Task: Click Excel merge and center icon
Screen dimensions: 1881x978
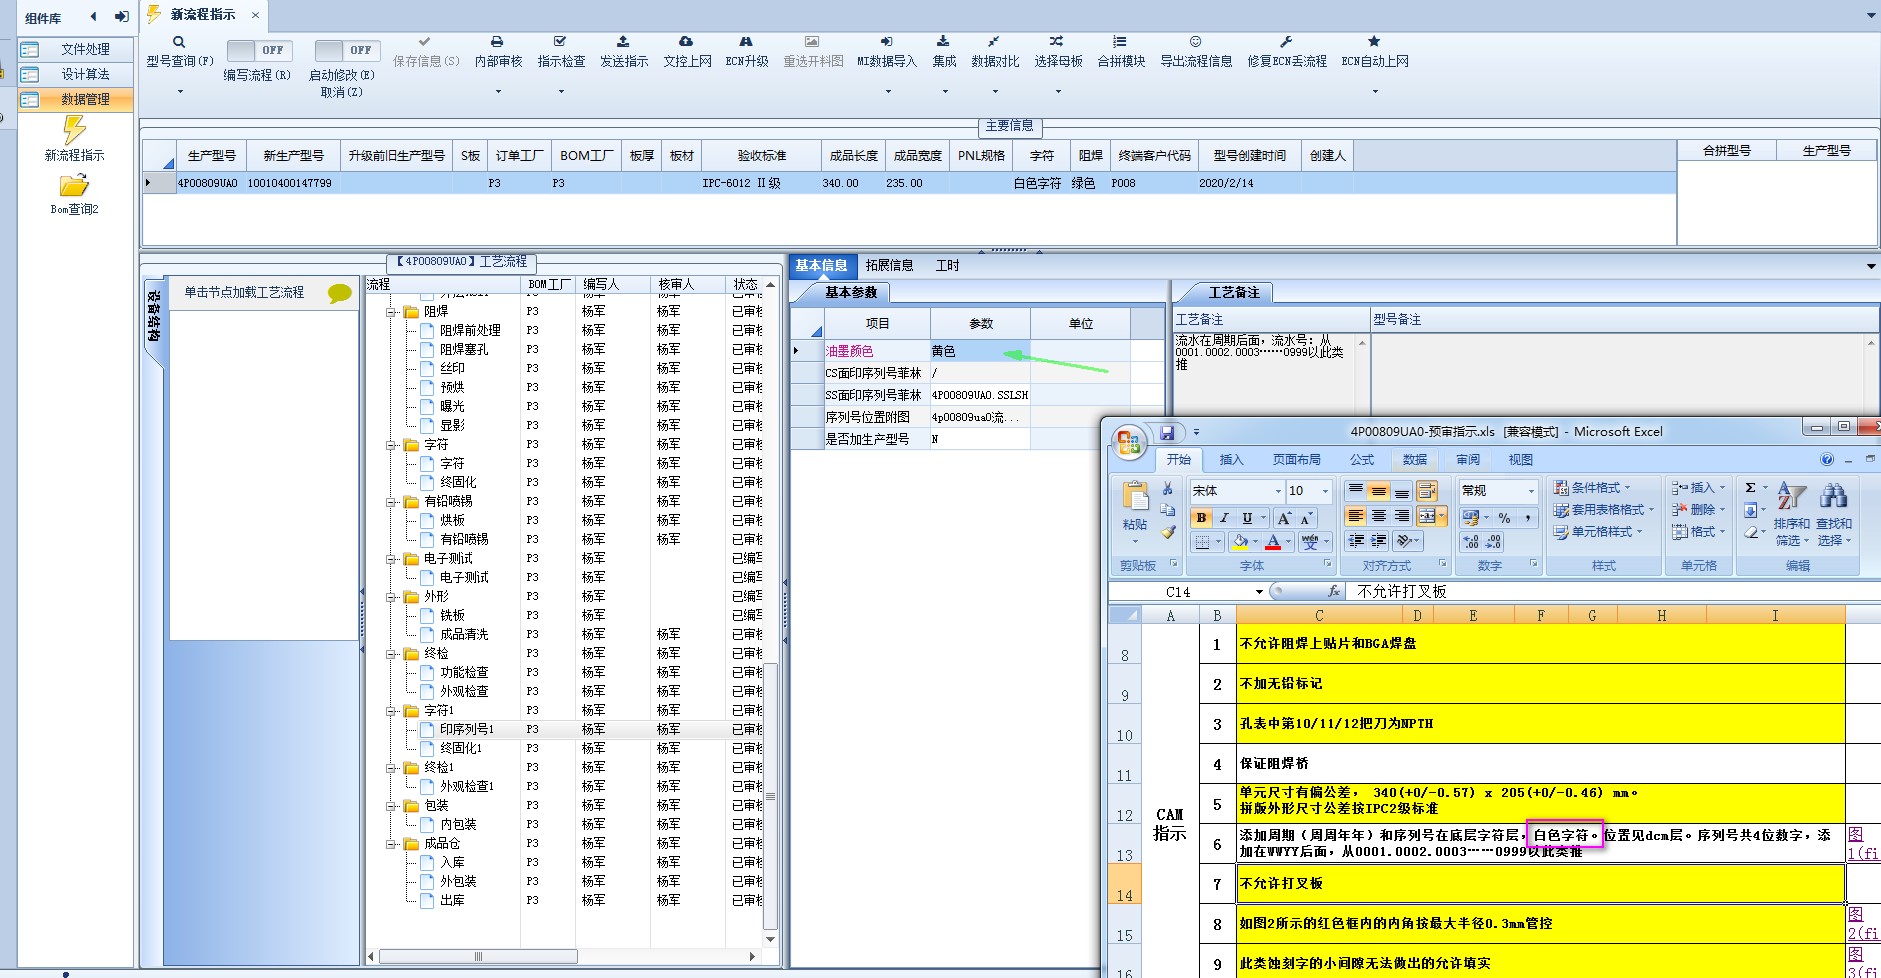Action: click(1427, 516)
